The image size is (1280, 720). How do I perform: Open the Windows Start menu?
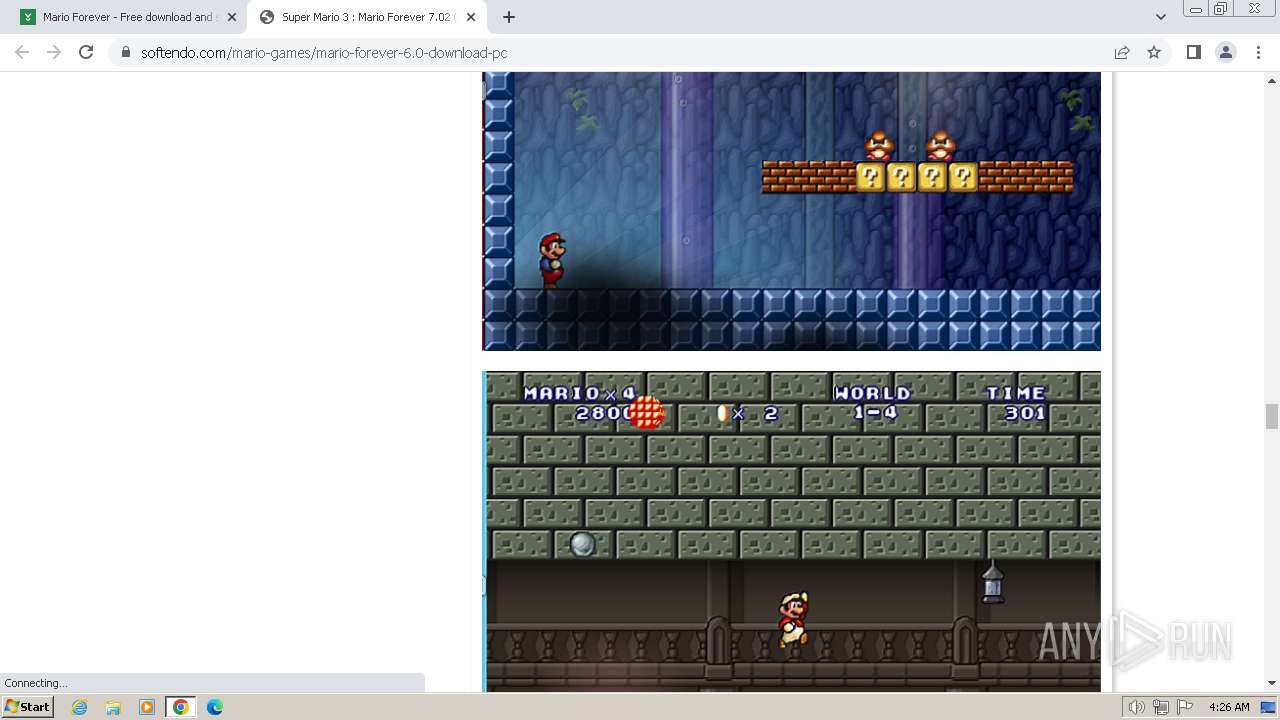[27, 707]
